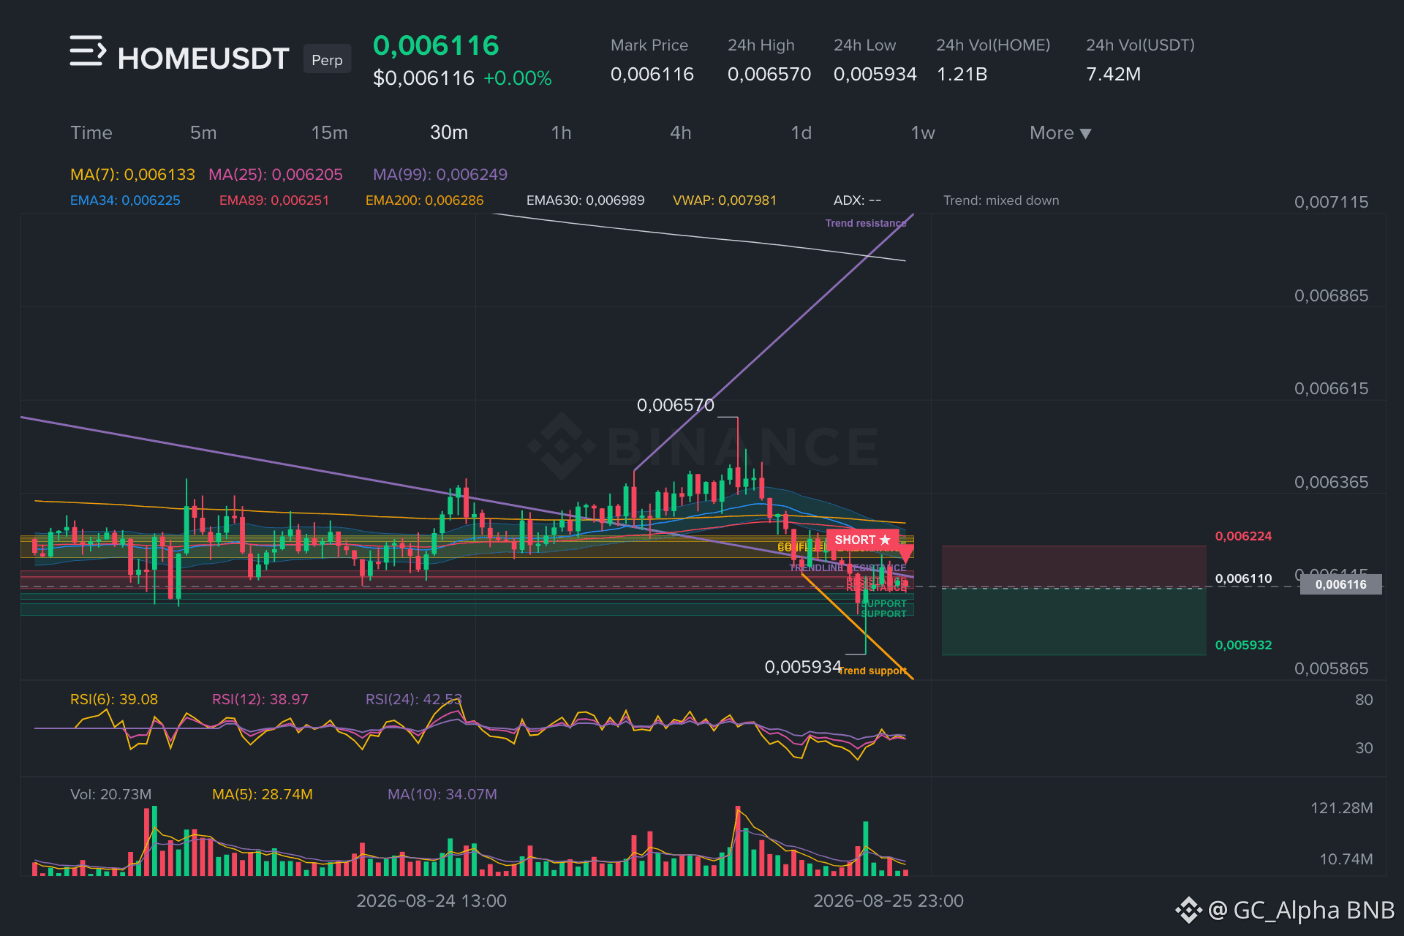
Task: Click the Trend resistance label on chart
Action: tap(866, 223)
